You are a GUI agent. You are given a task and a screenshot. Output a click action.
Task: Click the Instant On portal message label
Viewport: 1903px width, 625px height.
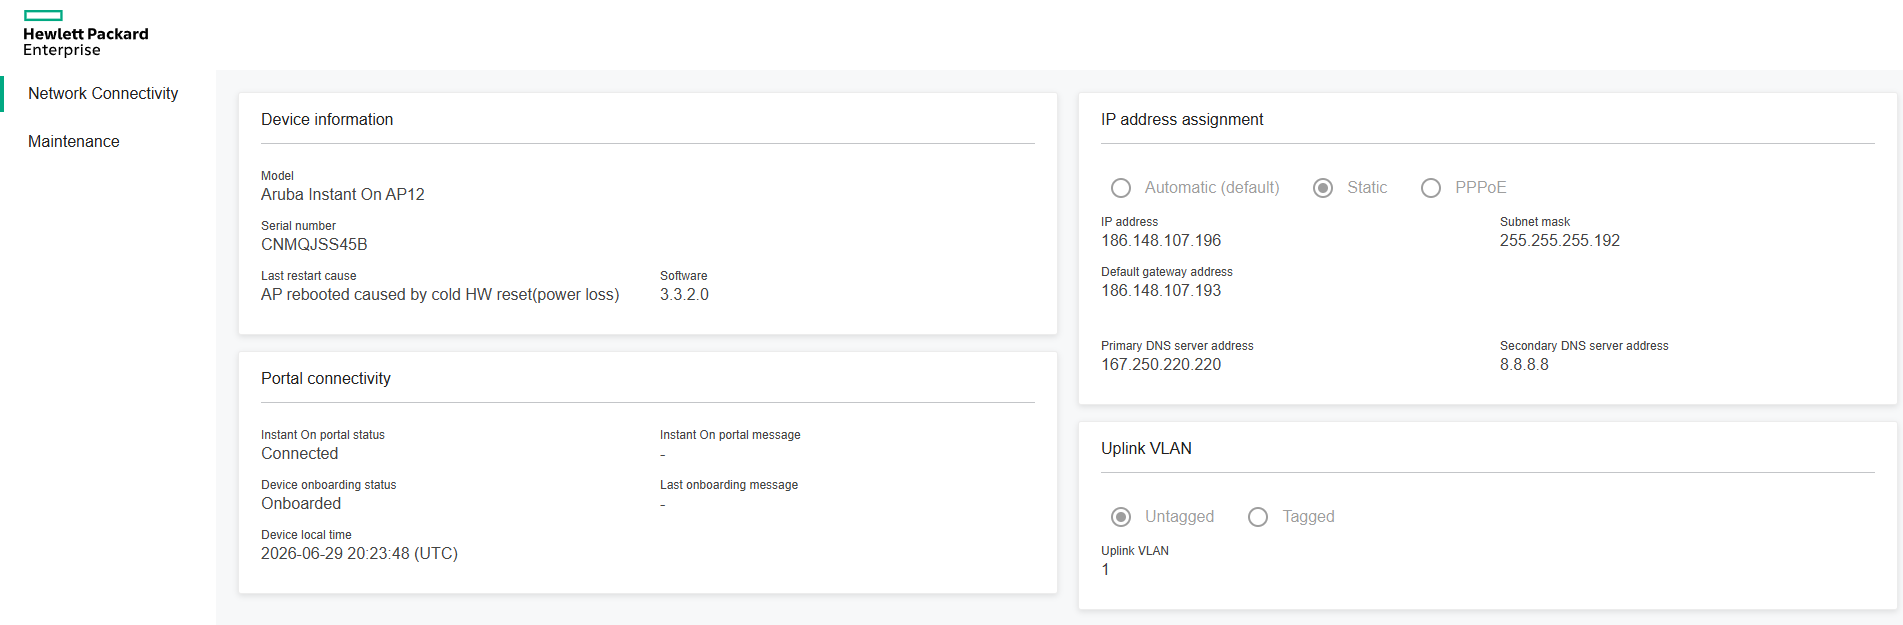click(x=730, y=435)
